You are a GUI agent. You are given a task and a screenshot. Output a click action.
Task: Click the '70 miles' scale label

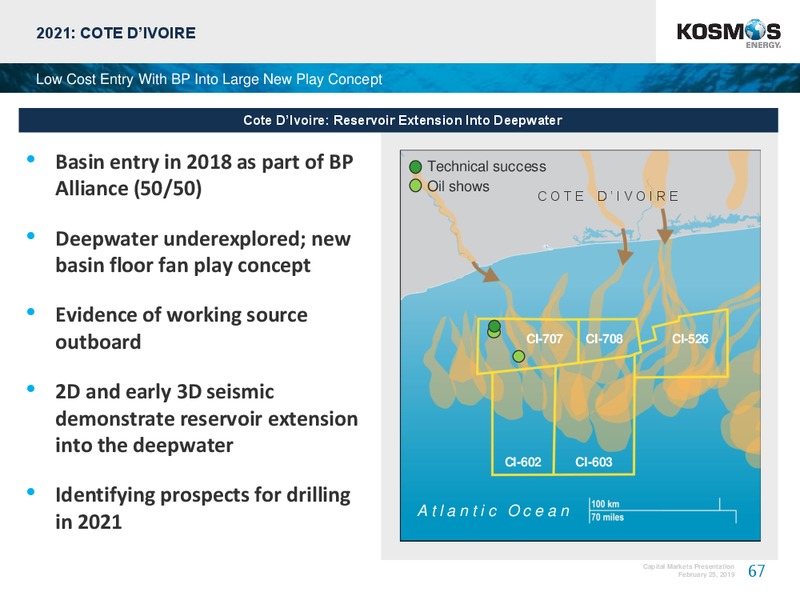pos(607,517)
